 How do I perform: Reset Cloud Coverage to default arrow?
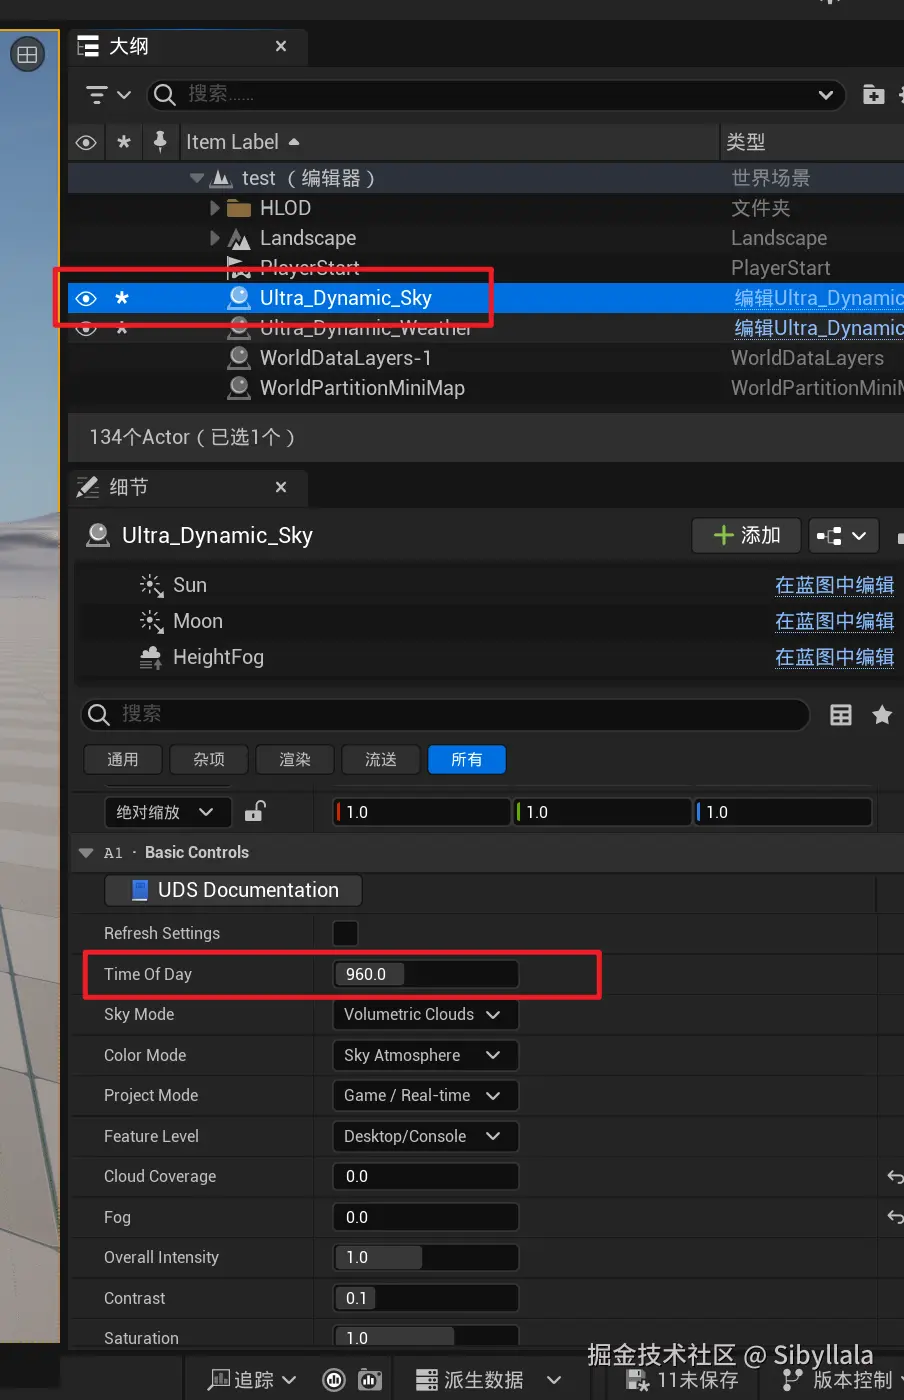[x=895, y=1176]
